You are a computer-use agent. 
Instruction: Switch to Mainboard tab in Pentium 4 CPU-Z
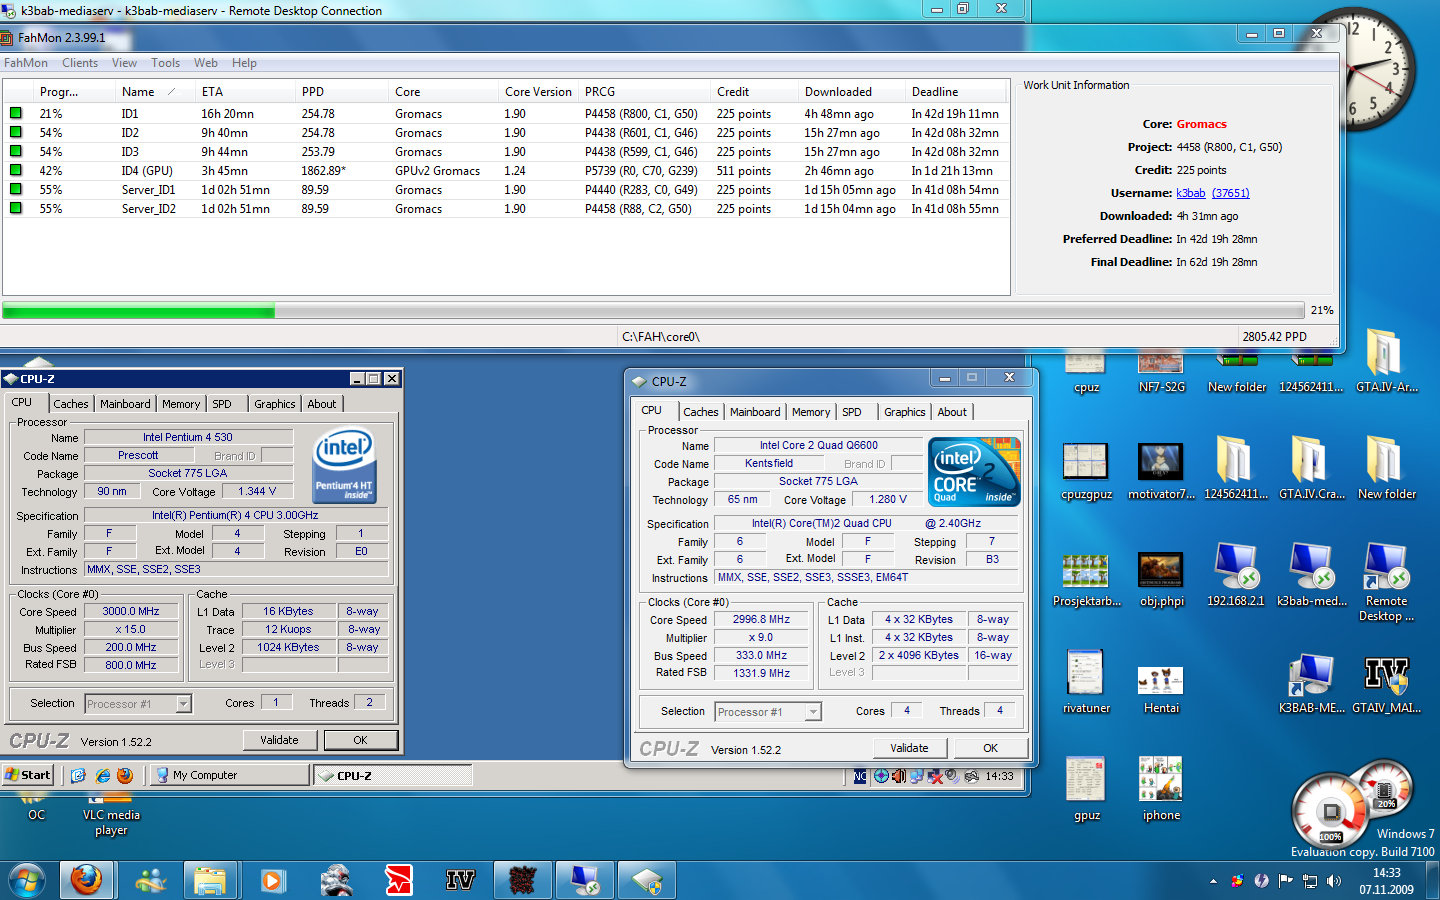(125, 404)
